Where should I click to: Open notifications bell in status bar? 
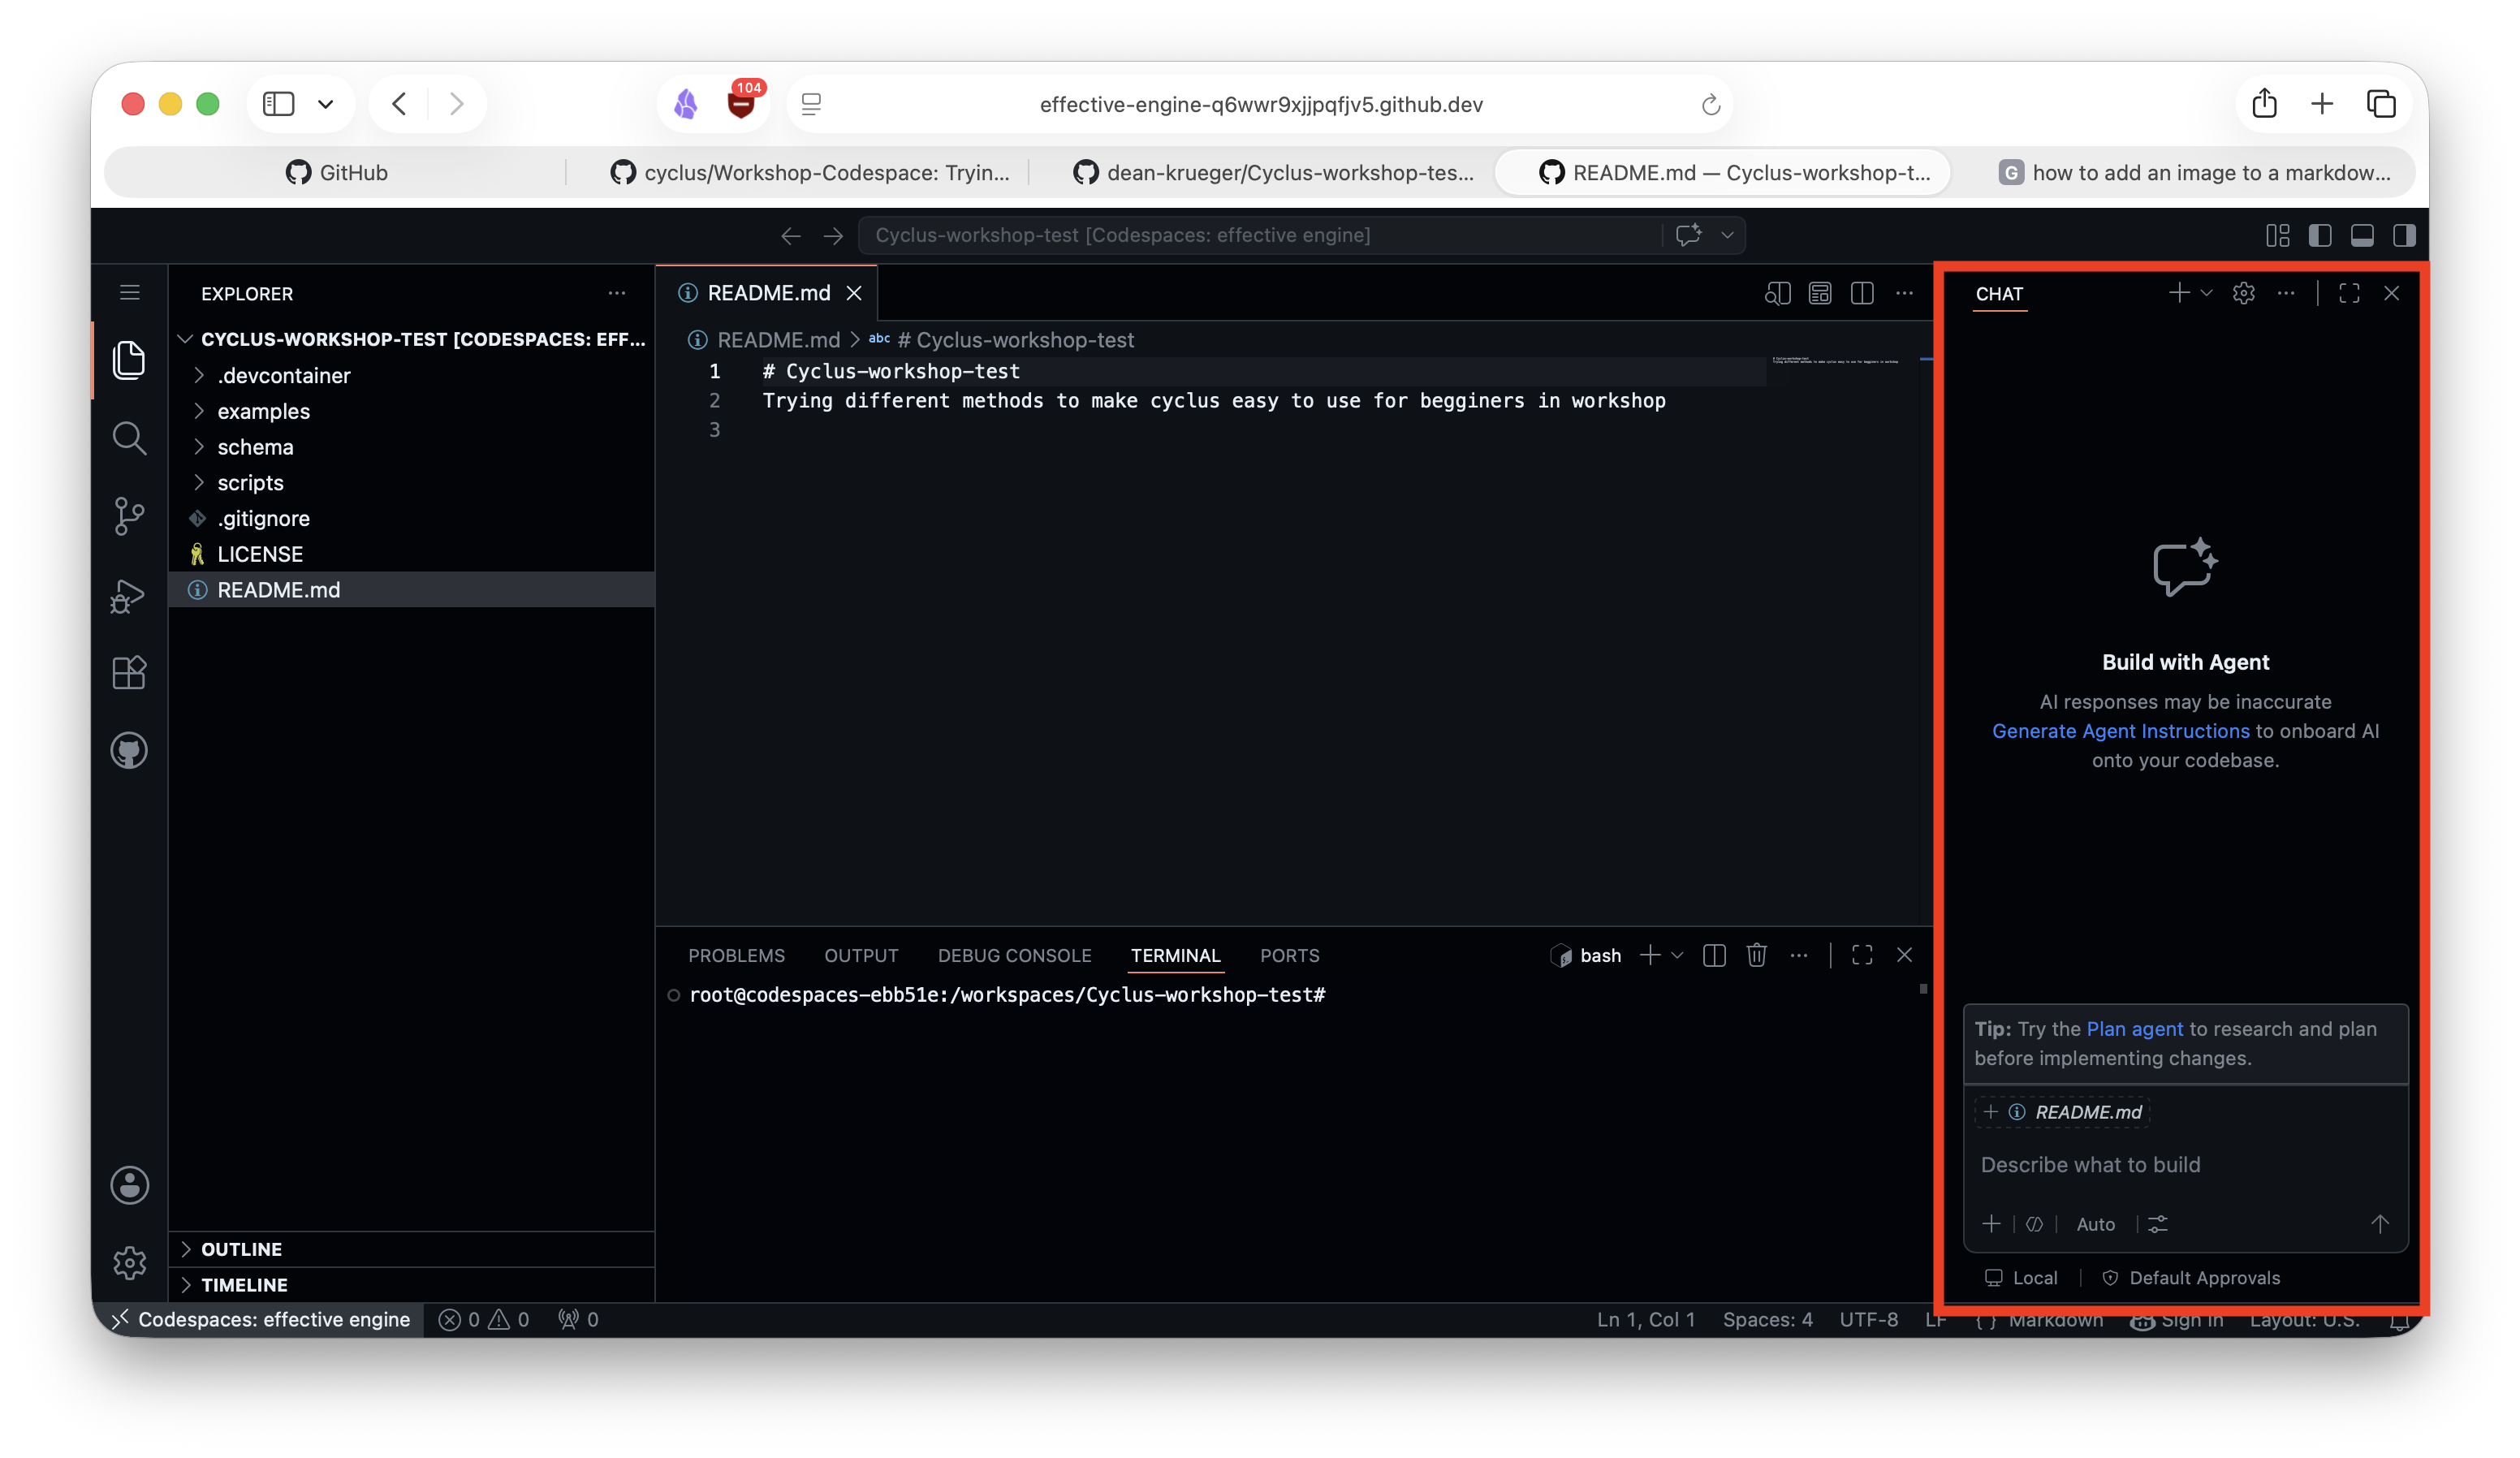[2398, 1320]
